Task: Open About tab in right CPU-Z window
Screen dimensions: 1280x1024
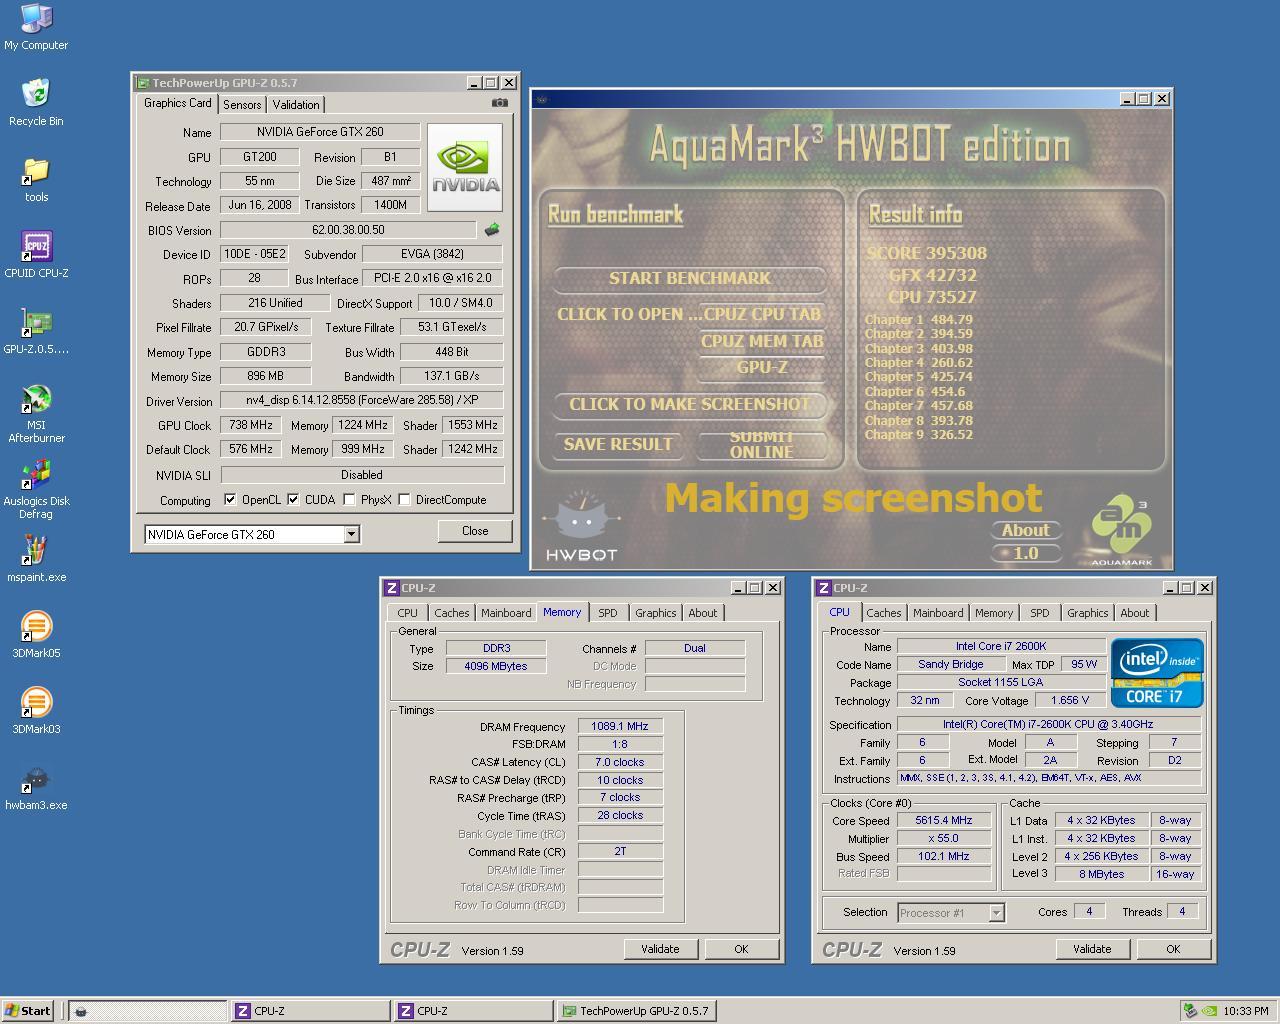Action: [1134, 613]
